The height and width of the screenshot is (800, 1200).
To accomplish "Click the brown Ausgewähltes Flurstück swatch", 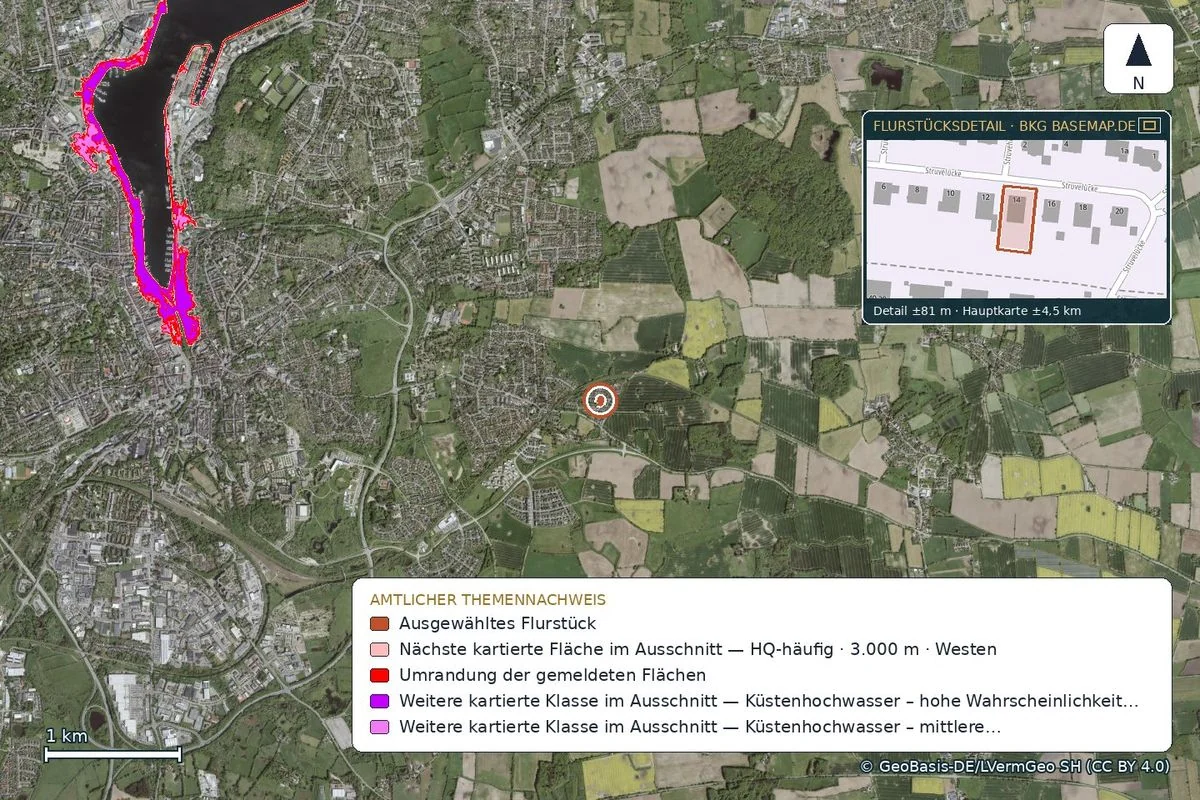I will point(380,623).
